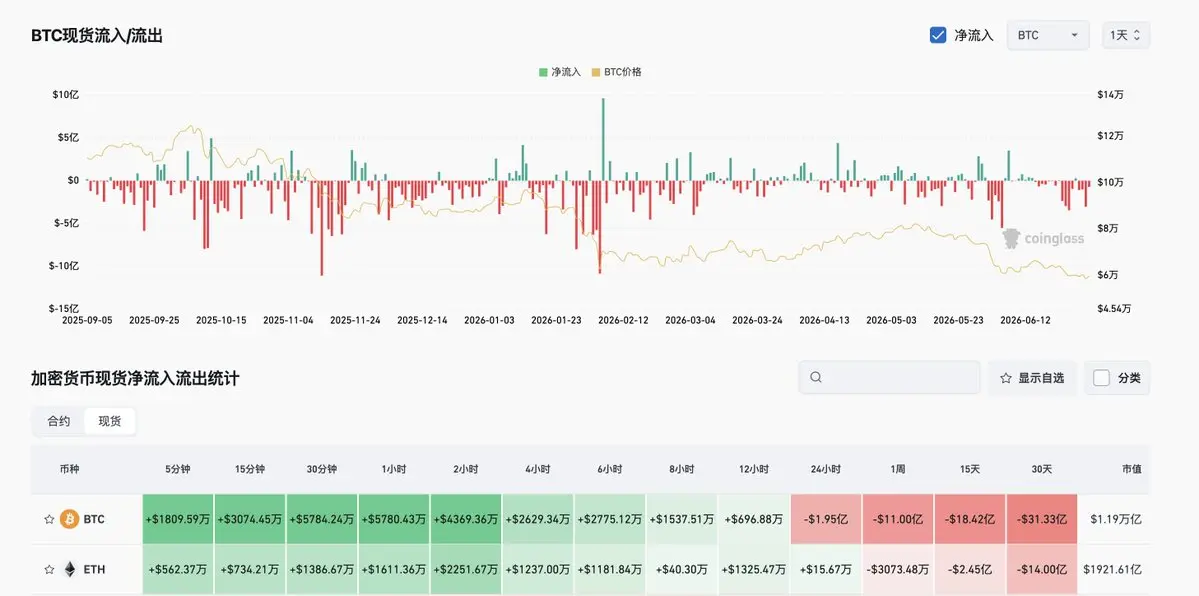Image resolution: width=1199 pixels, height=596 pixels.
Task: Click the Ethereum diamond logo
Action: (x=70, y=569)
